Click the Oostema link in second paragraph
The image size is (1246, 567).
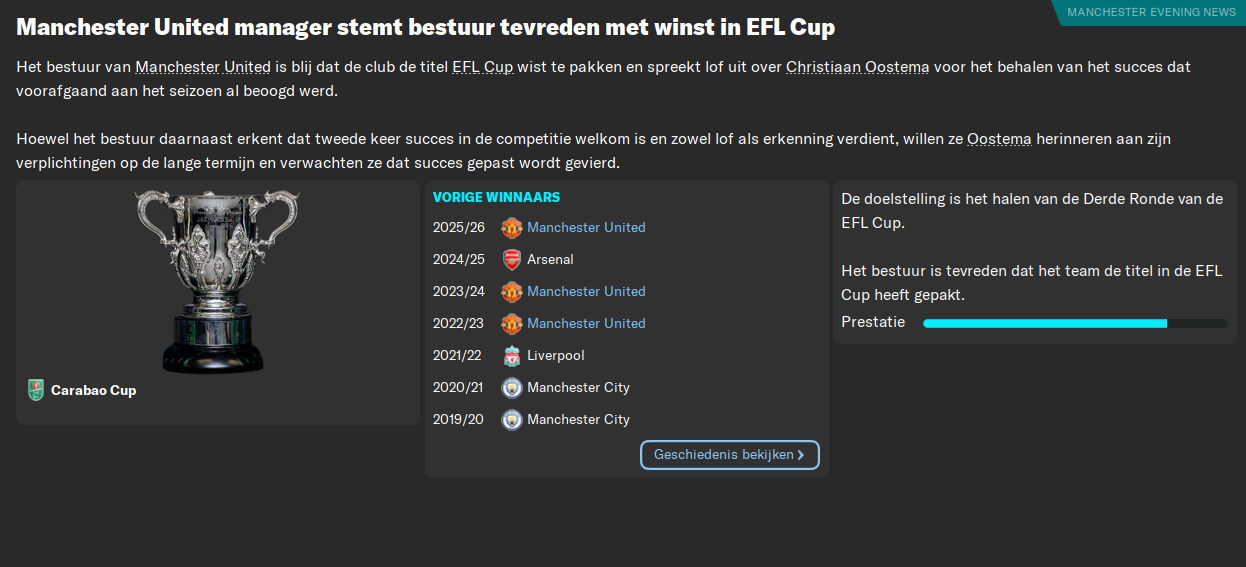click(x=999, y=138)
